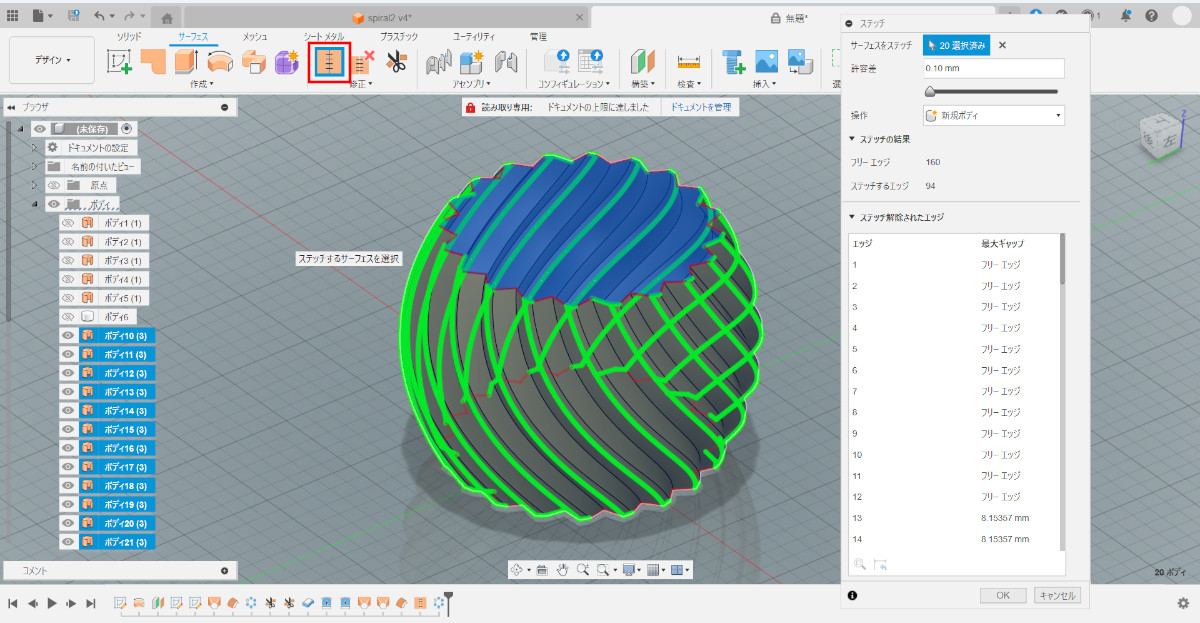
Task: Click the Home tab icon
Action: click(168, 17)
